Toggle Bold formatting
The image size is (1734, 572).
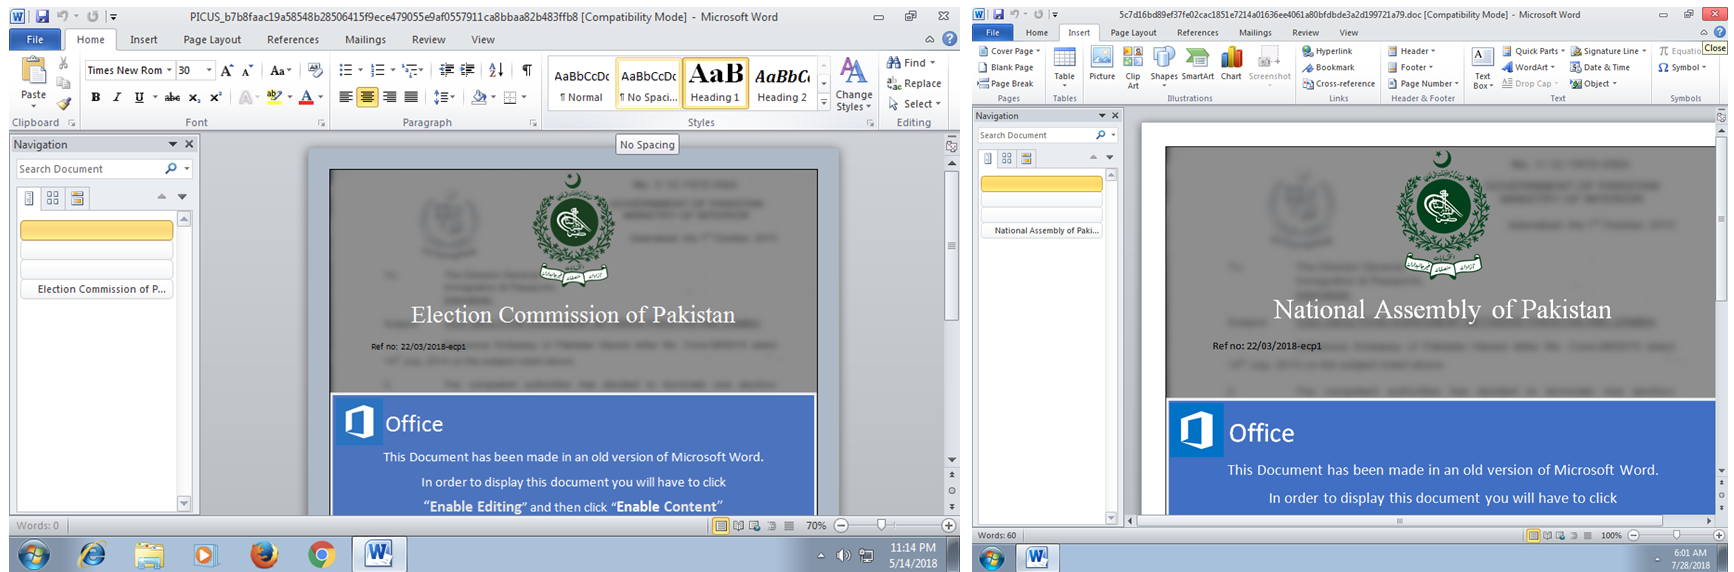point(95,97)
